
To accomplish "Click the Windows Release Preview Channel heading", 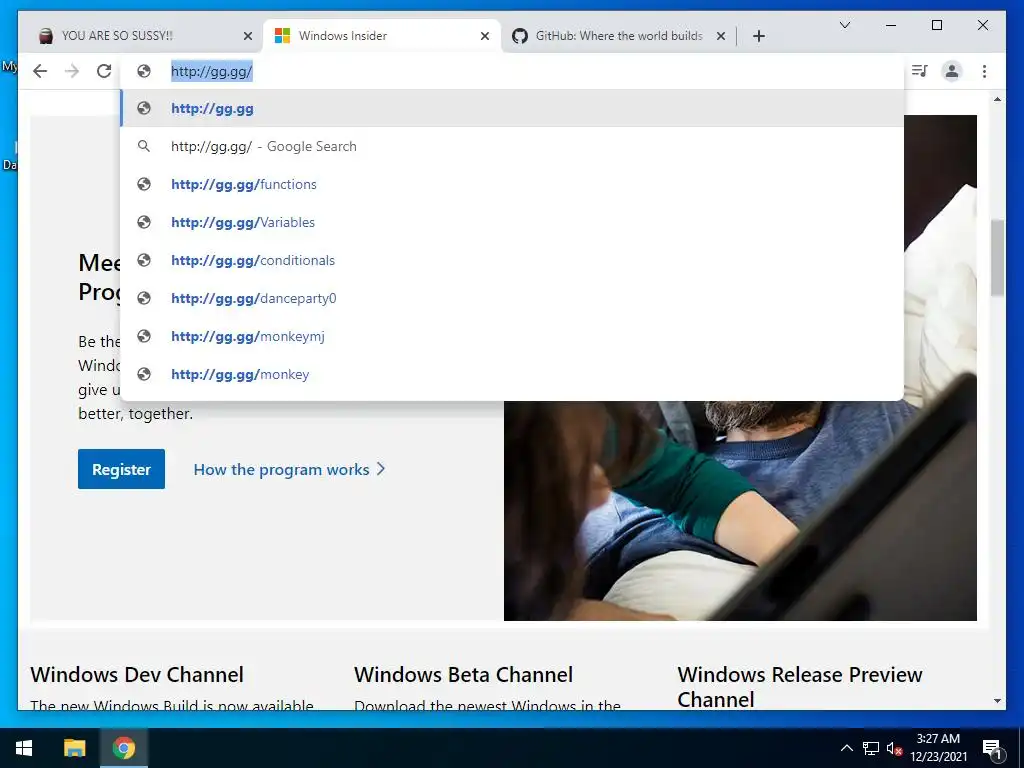I will (800, 686).
